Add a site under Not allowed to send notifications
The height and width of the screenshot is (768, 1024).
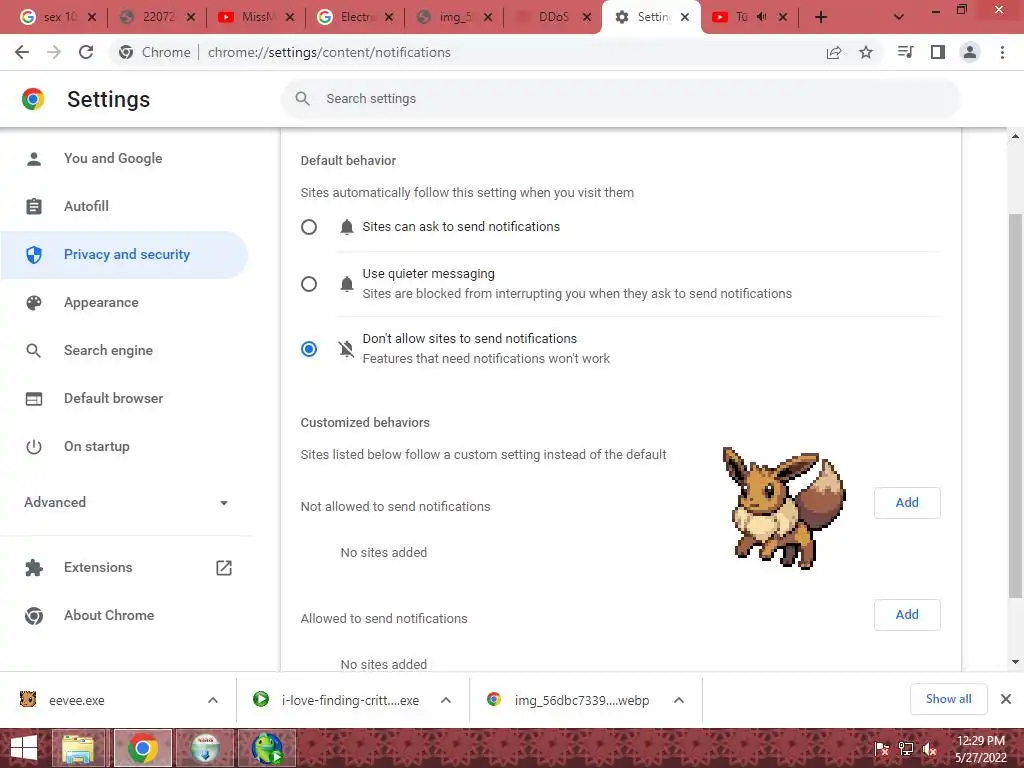(907, 503)
